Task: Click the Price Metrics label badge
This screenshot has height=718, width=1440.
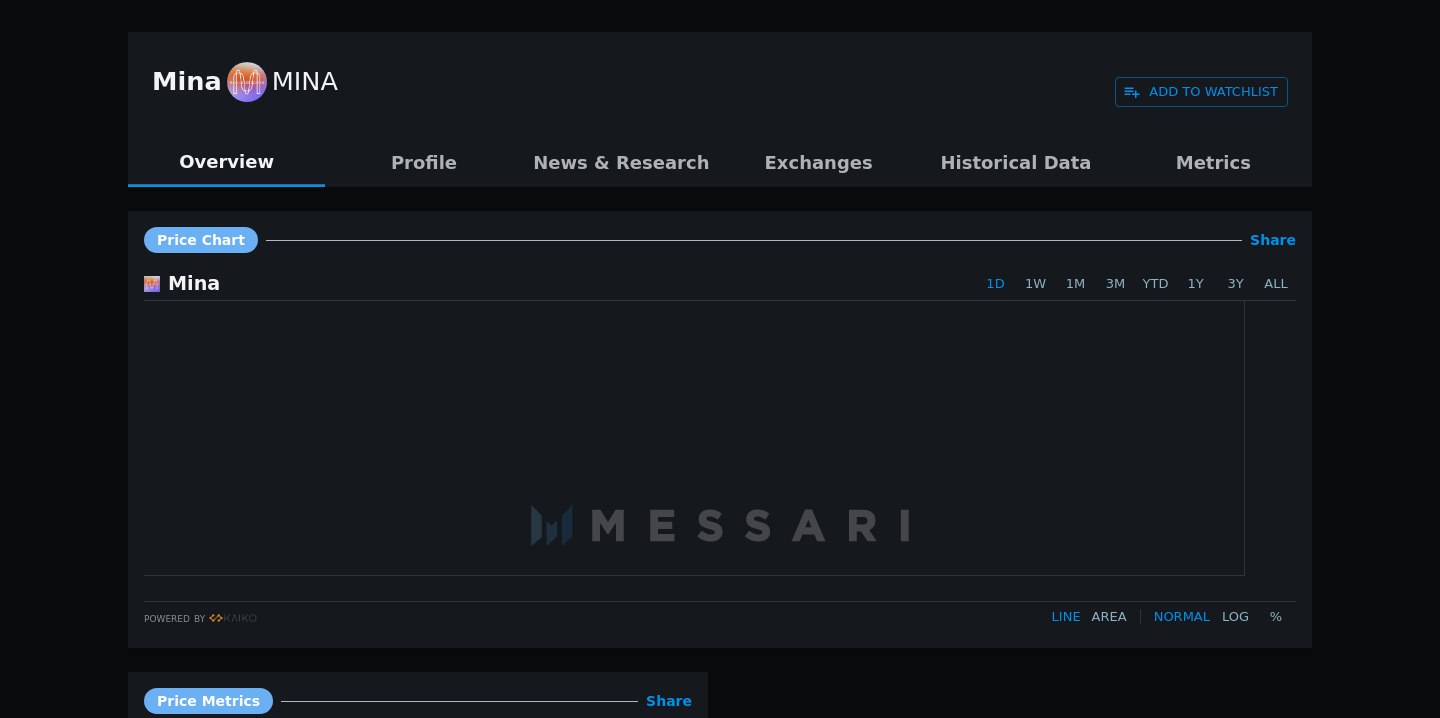Action: click(x=208, y=701)
